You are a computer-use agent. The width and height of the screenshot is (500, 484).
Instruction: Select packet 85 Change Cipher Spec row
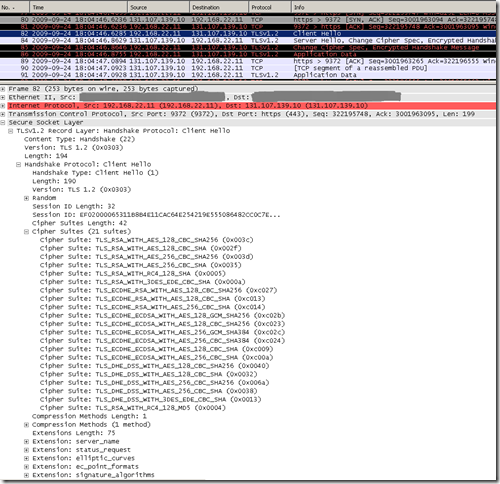[x=248, y=48]
